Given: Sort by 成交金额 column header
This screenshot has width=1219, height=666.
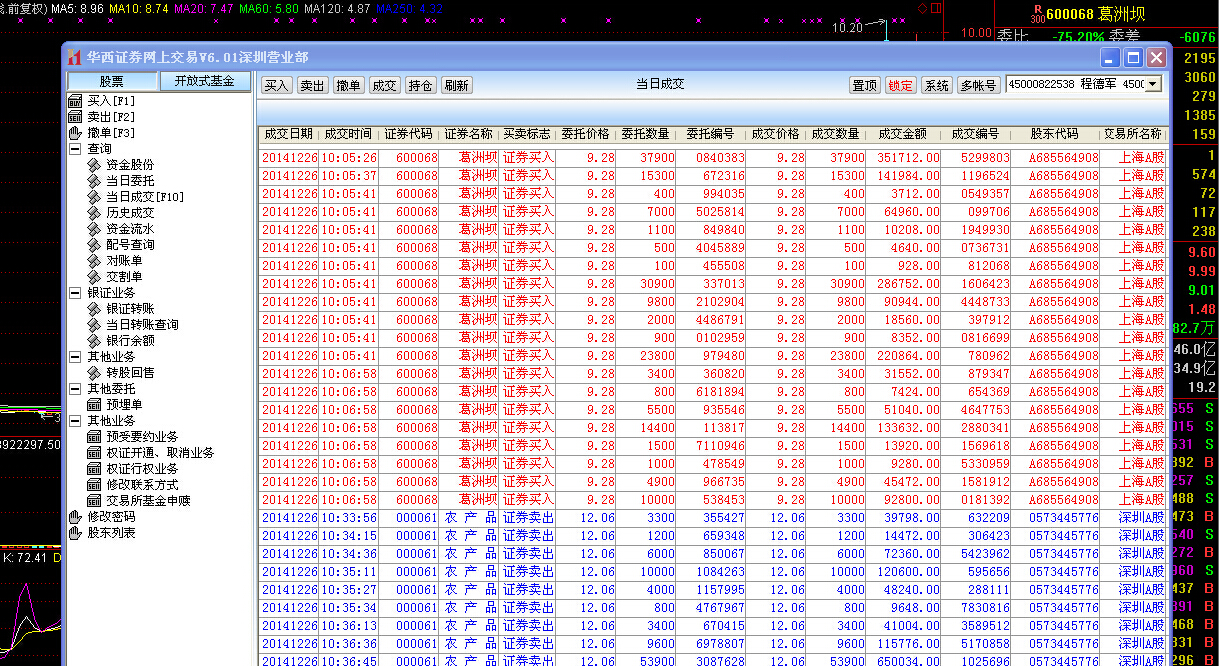Looking at the screenshot, I should click(x=902, y=134).
